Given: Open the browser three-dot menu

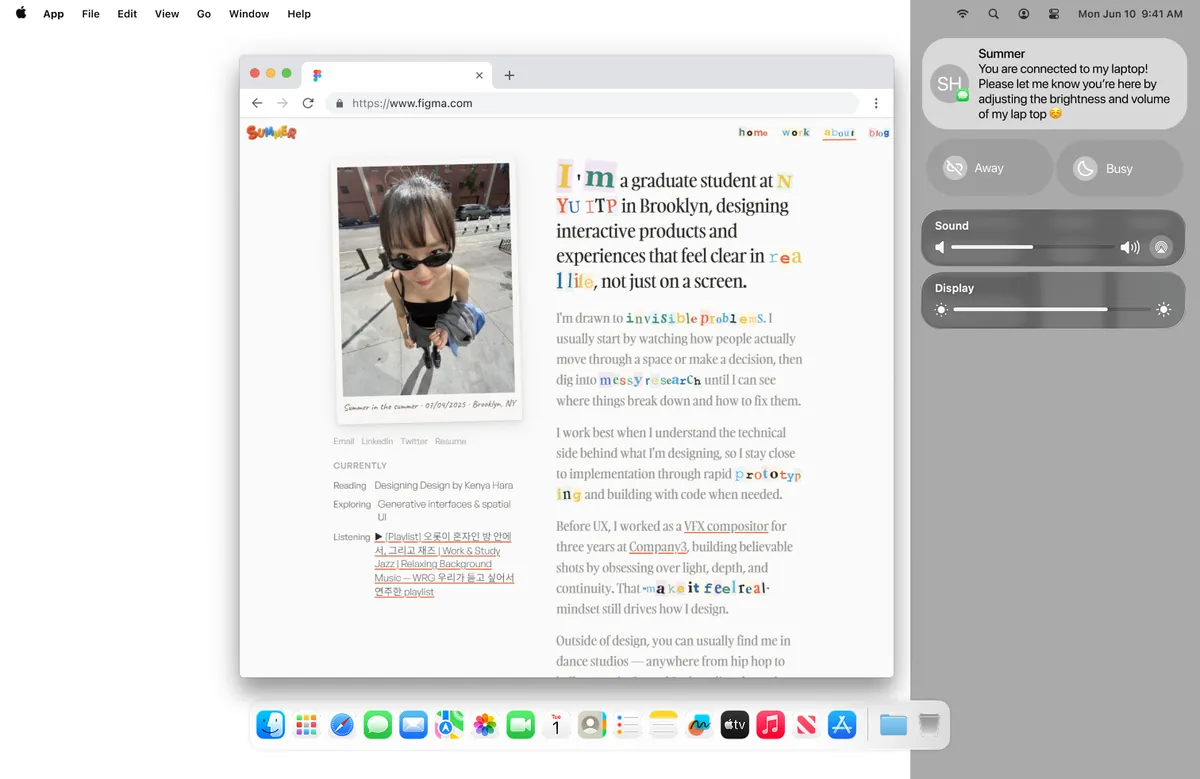Looking at the screenshot, I should [x=876, y=103].
